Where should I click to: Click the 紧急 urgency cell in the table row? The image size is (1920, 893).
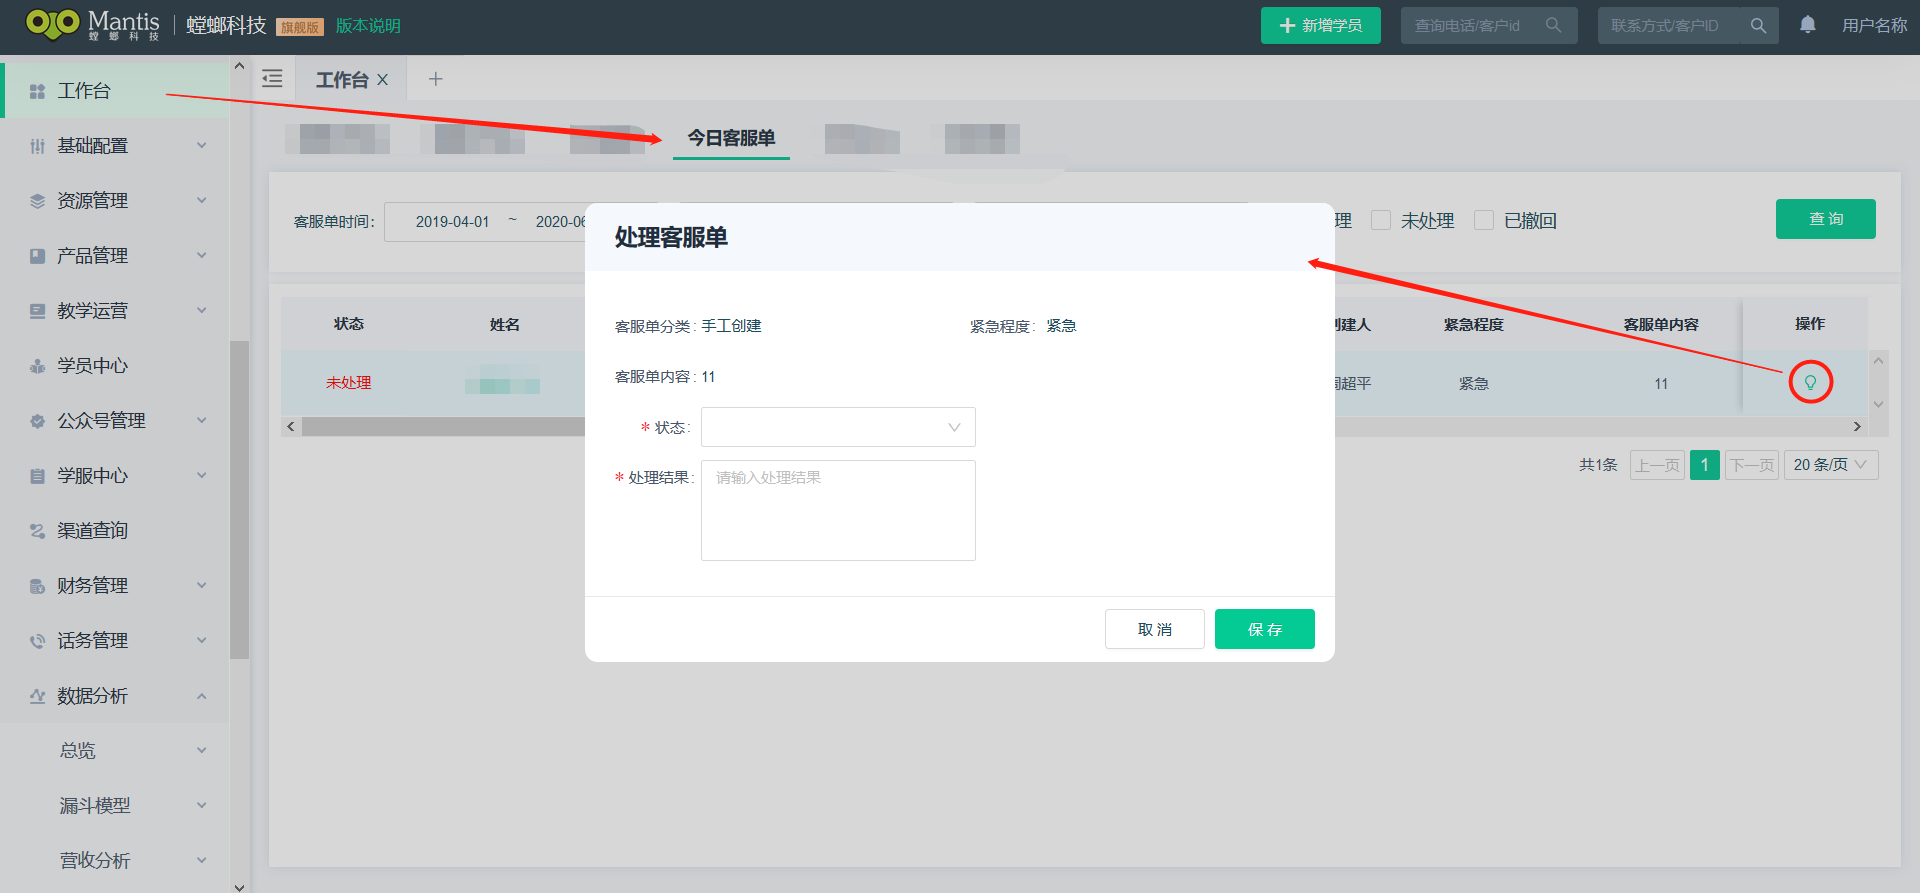point(1474,384)
